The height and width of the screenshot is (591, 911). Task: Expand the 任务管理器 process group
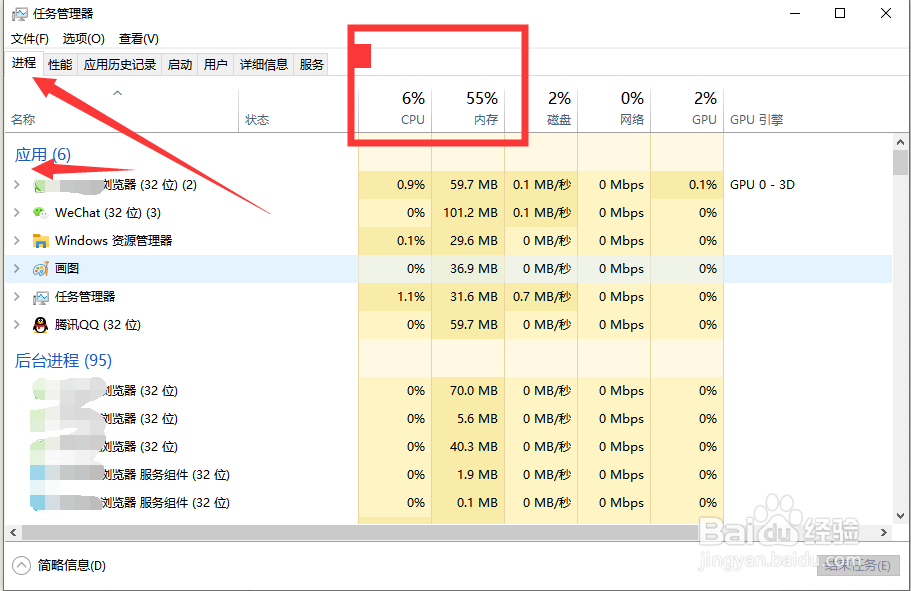click(x=17, y=297)
